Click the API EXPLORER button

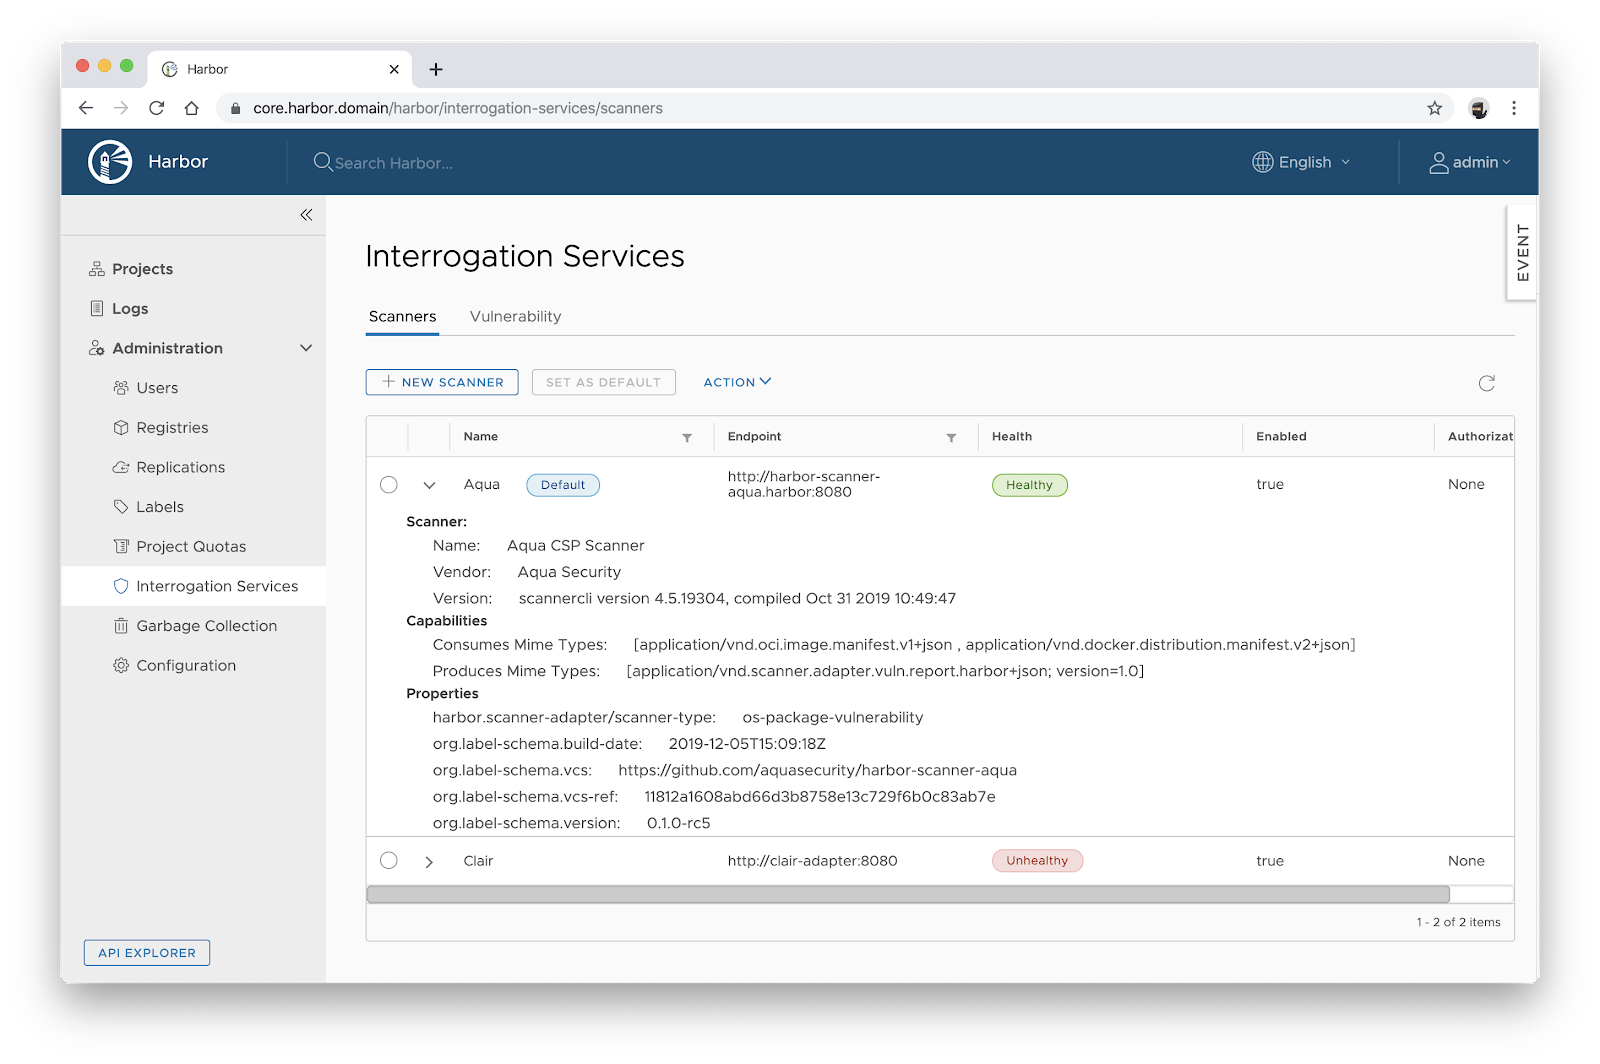(147, 953)
